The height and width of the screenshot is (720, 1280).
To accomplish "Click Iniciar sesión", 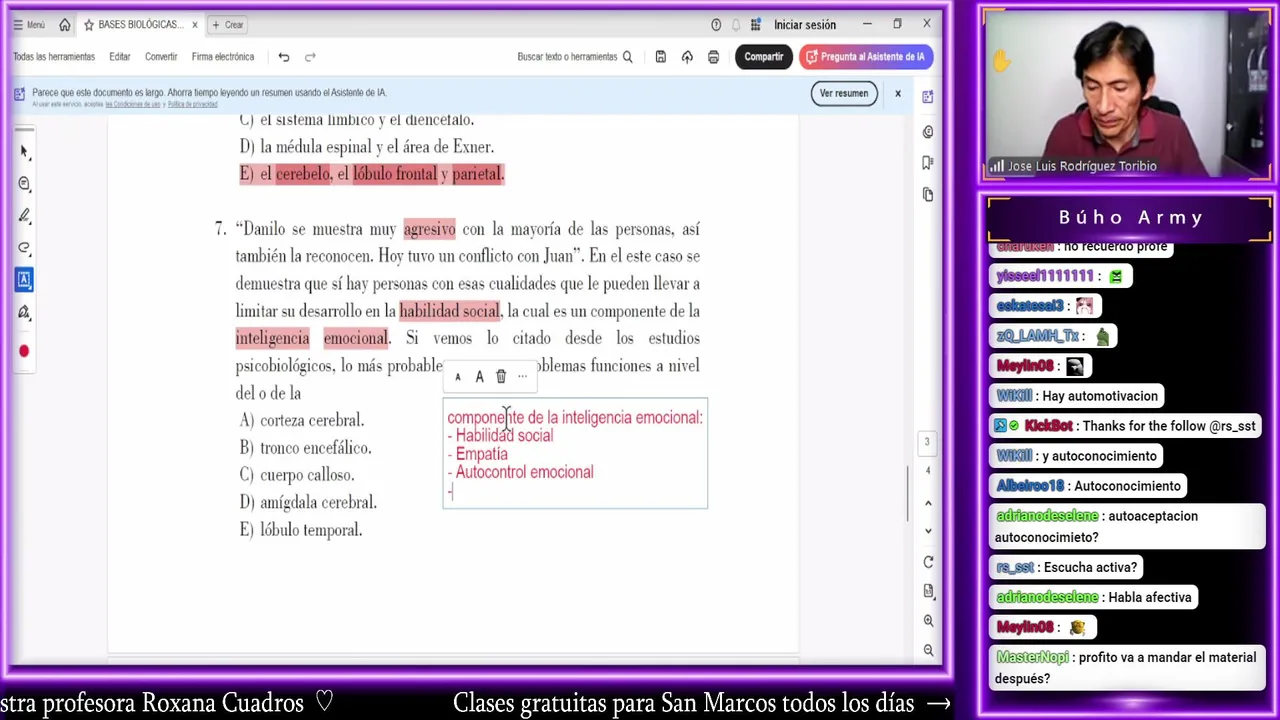I will pos(804,25).
